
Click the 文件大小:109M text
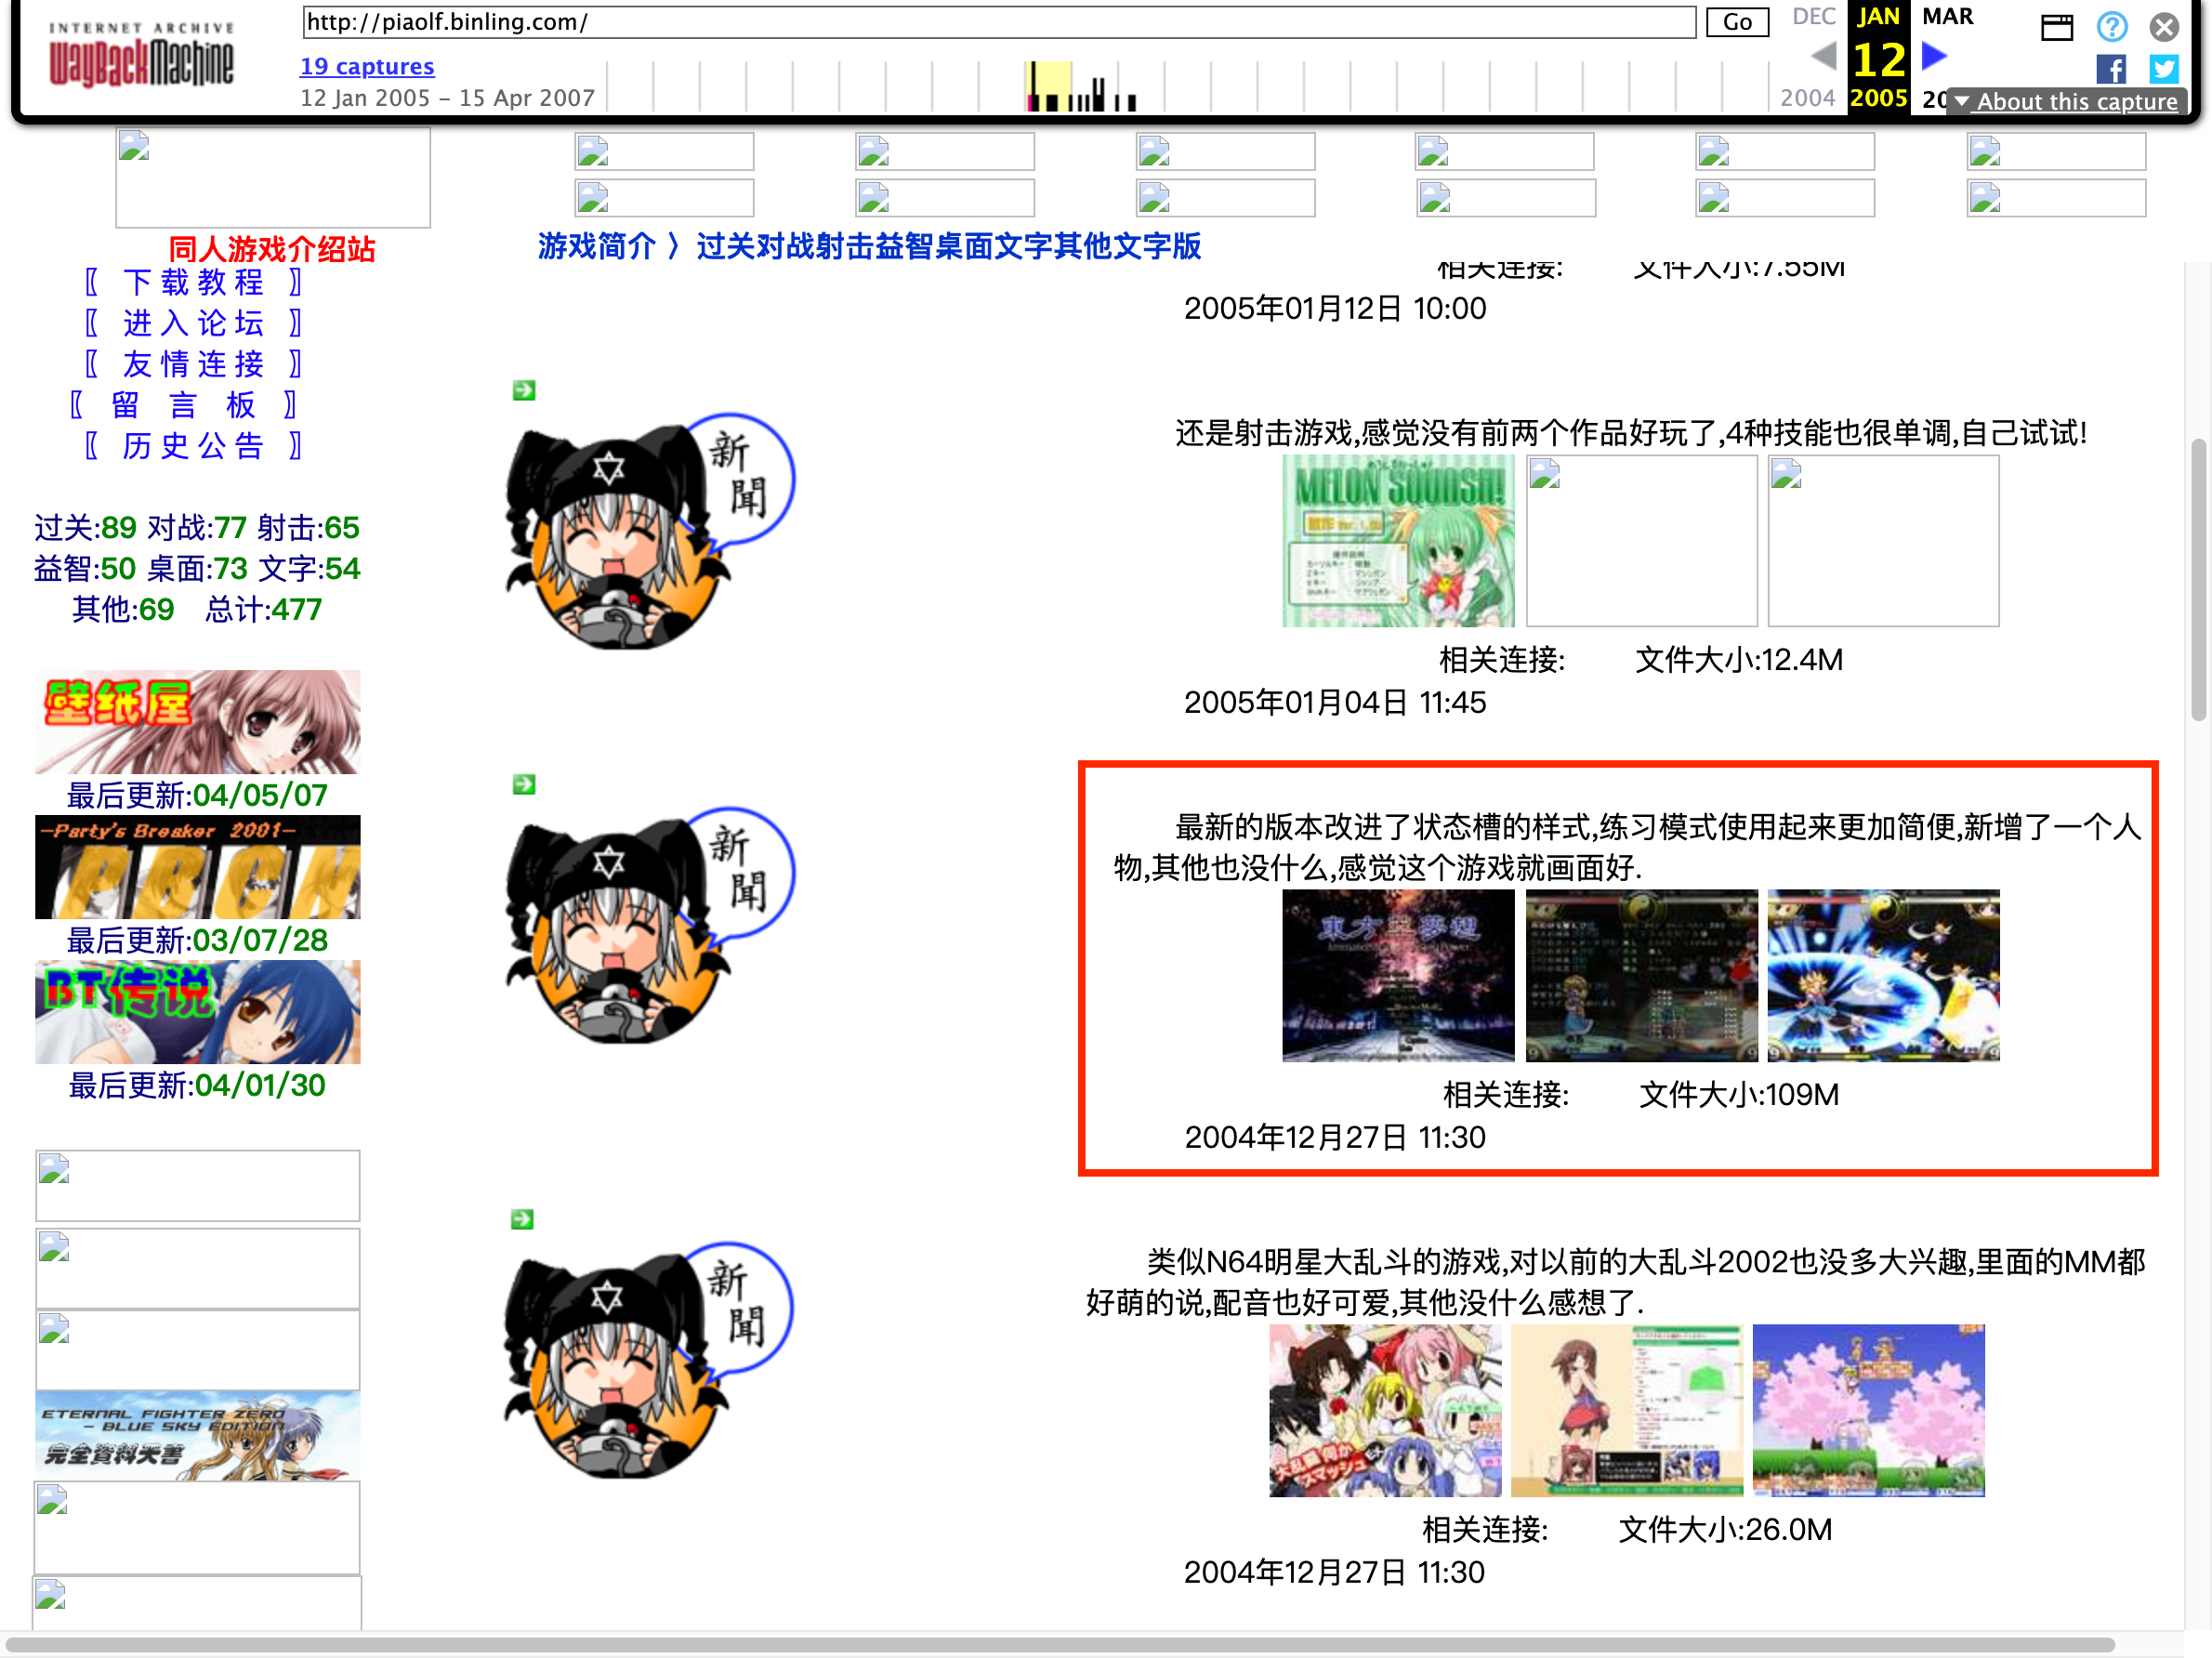pyautogui.click(x=1739, y=1095)
